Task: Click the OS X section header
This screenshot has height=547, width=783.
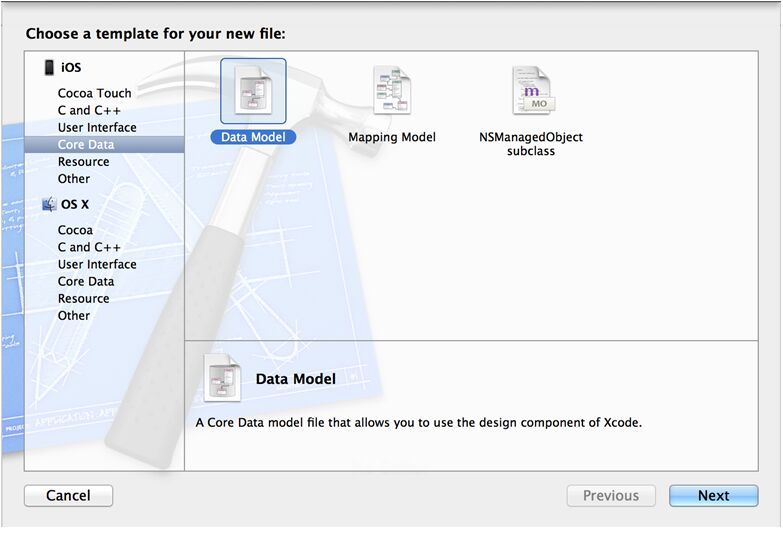Action: click(x=75, y=204)
